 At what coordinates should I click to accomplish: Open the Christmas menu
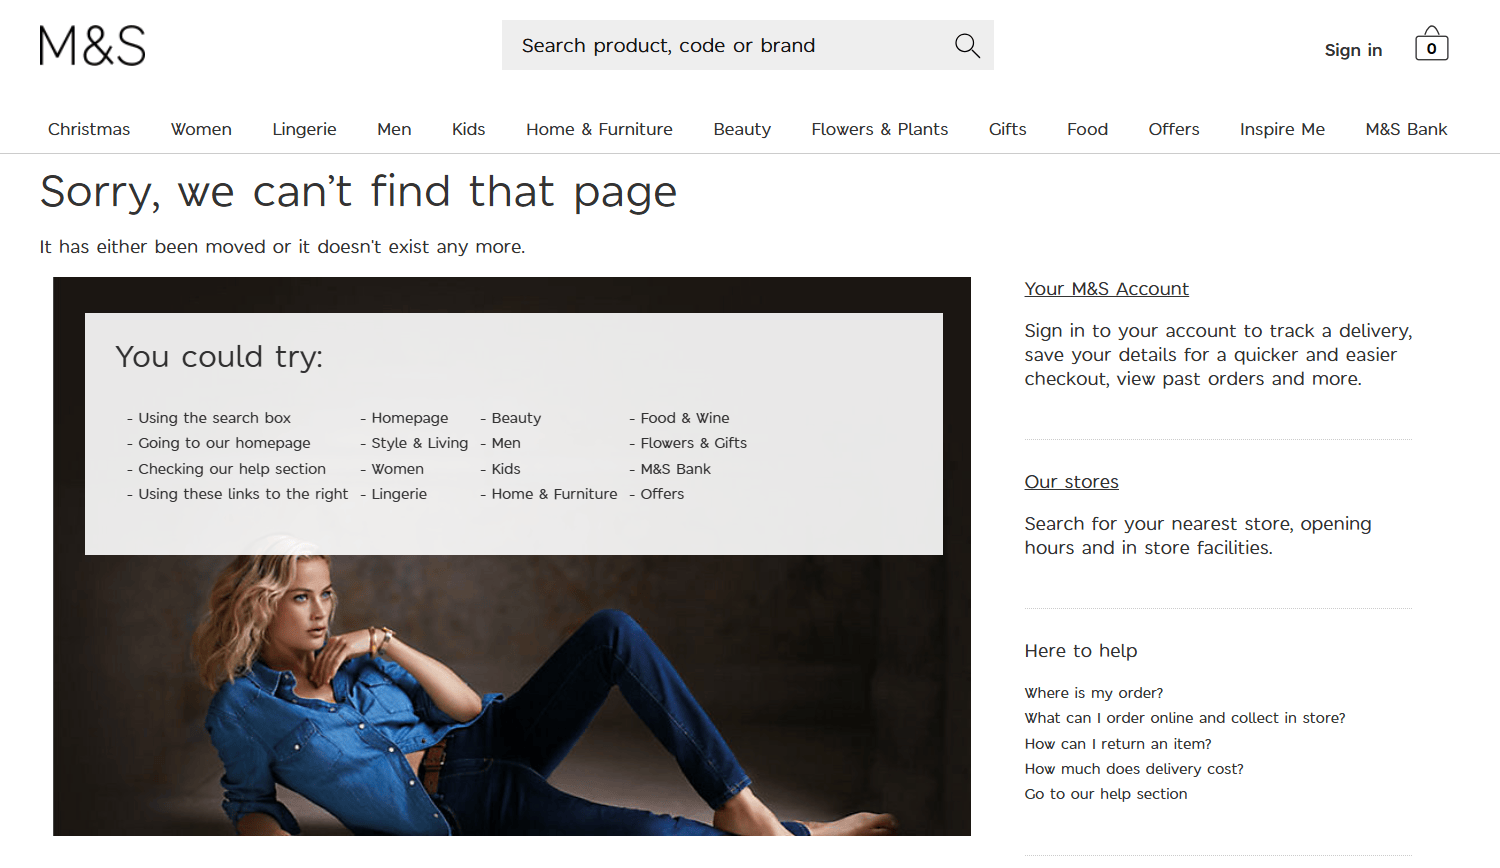(89, 129)
